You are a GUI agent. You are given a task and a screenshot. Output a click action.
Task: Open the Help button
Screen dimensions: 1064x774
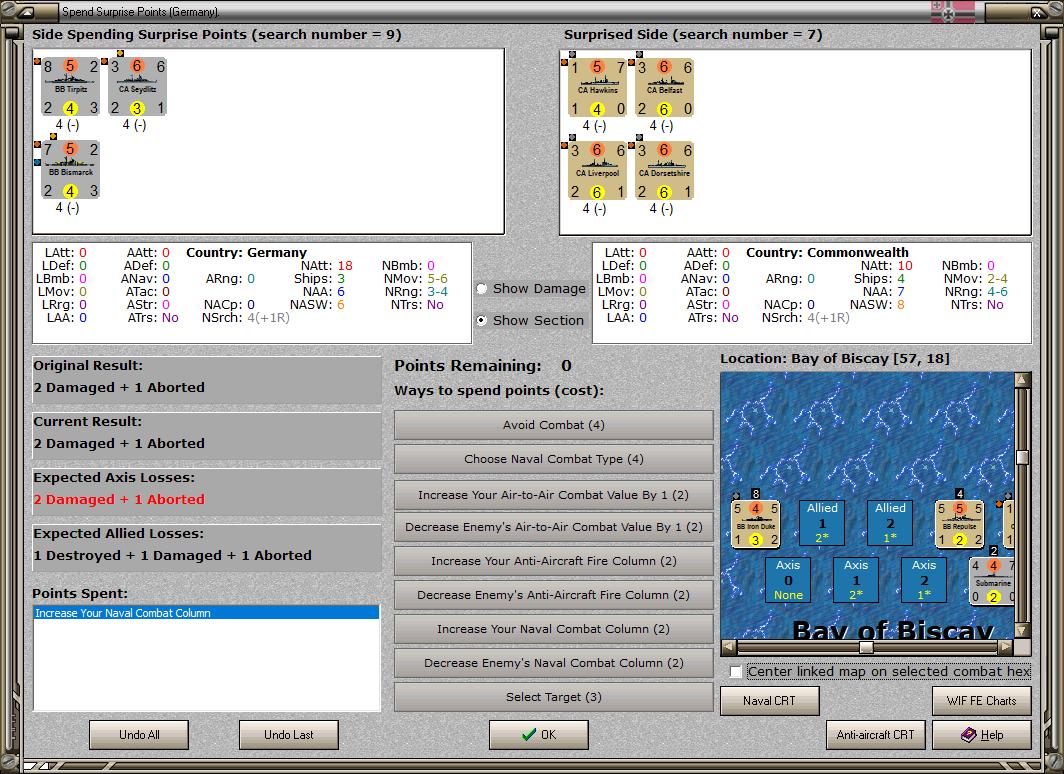pos(982,735)
